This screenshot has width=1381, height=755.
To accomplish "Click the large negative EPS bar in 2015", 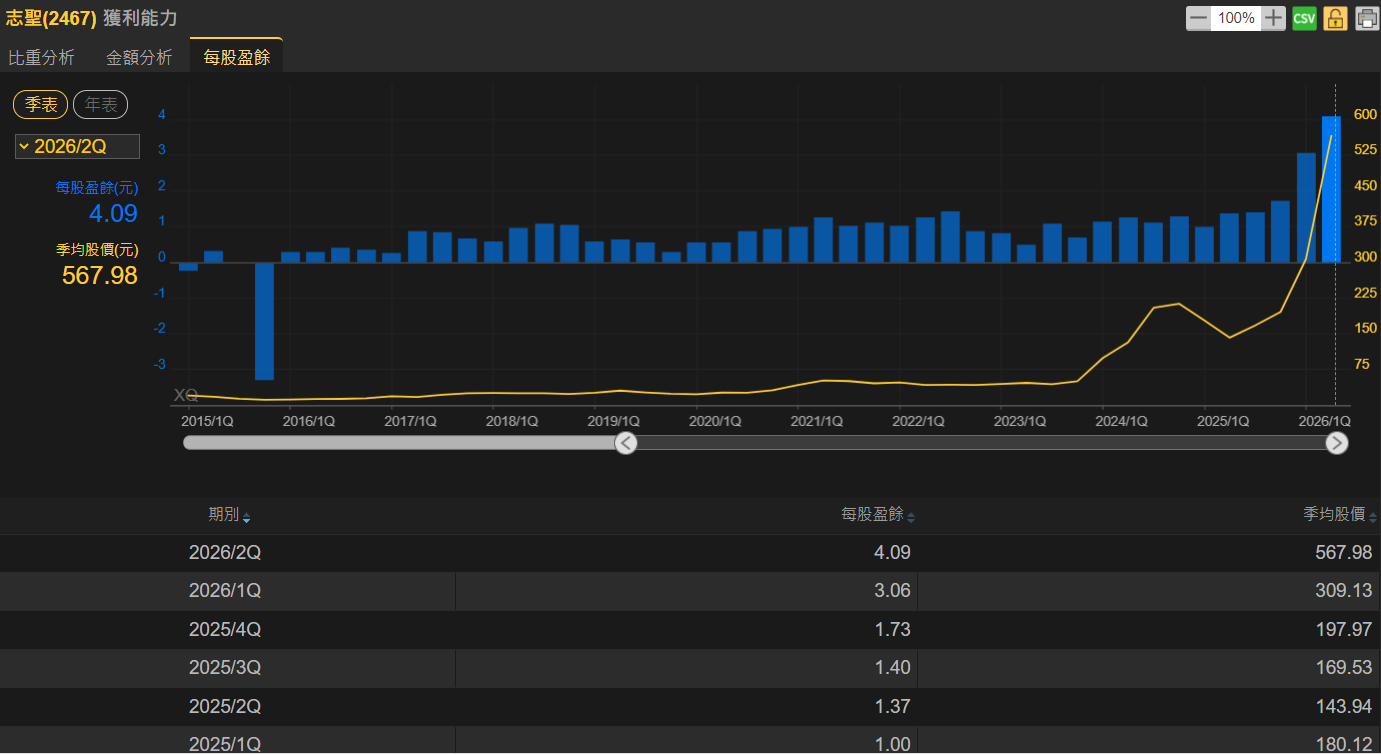I will 264,321.
